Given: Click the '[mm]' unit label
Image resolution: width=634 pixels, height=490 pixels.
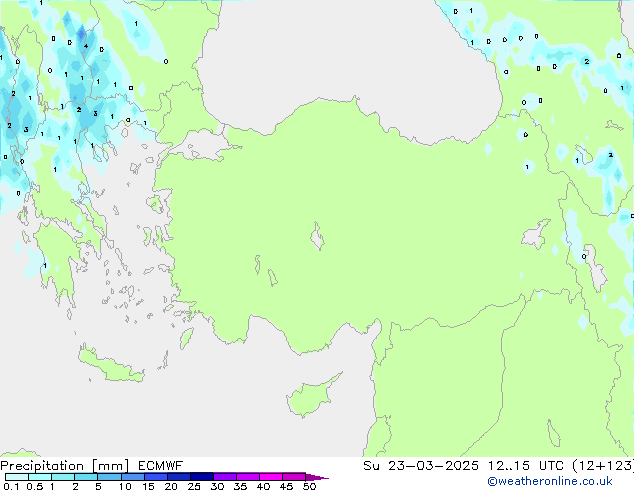Looking at the screenshot, I should click(111, 466).
